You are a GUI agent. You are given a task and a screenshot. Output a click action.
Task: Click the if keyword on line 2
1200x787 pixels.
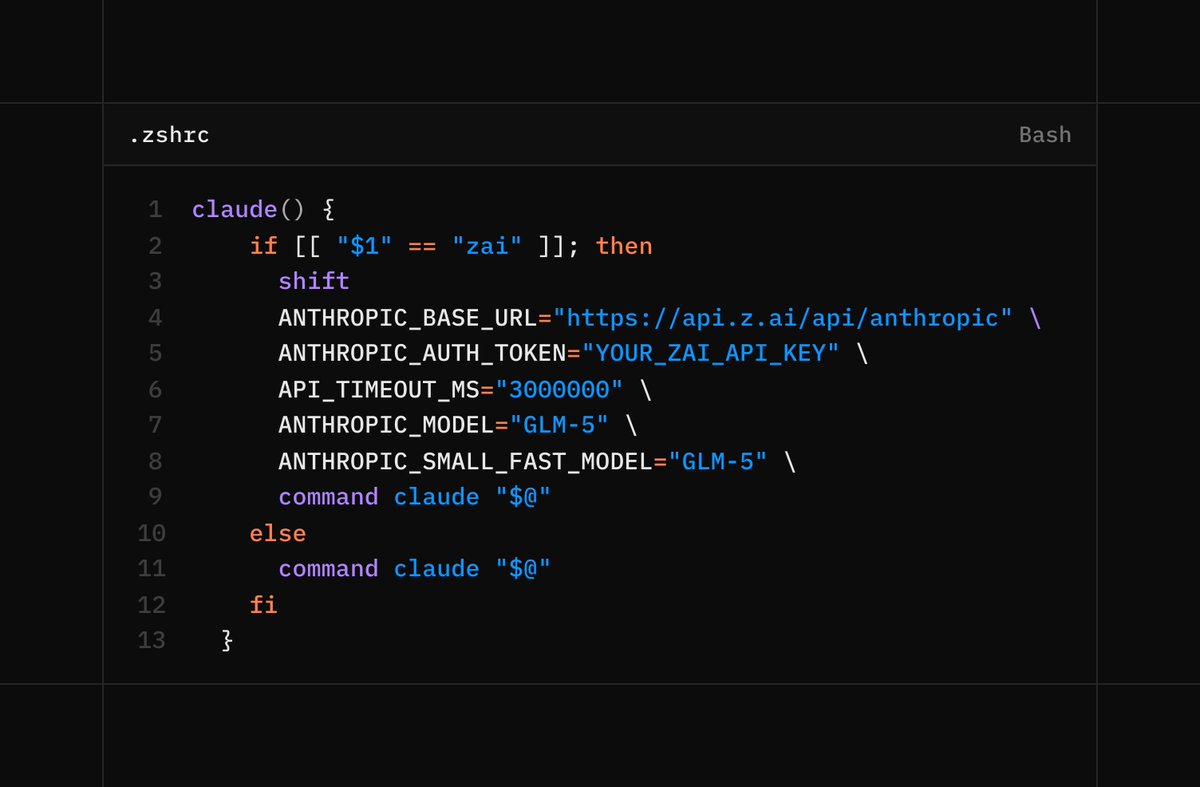263,245
